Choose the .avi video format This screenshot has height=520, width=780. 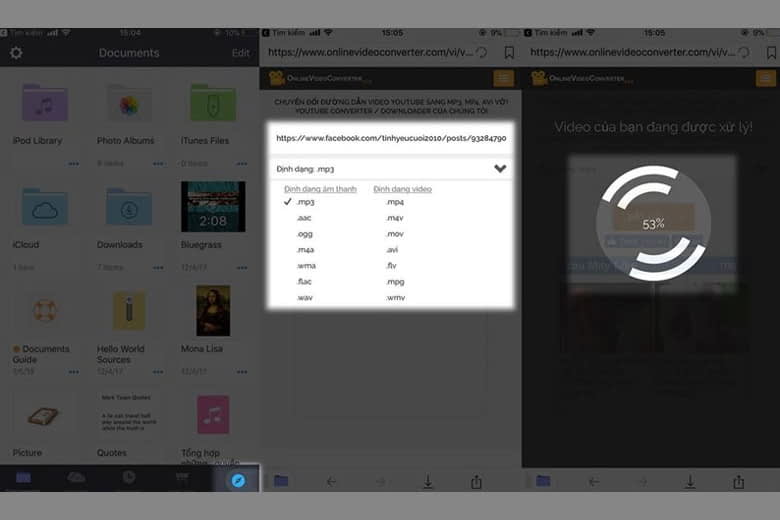pos(392,250)
